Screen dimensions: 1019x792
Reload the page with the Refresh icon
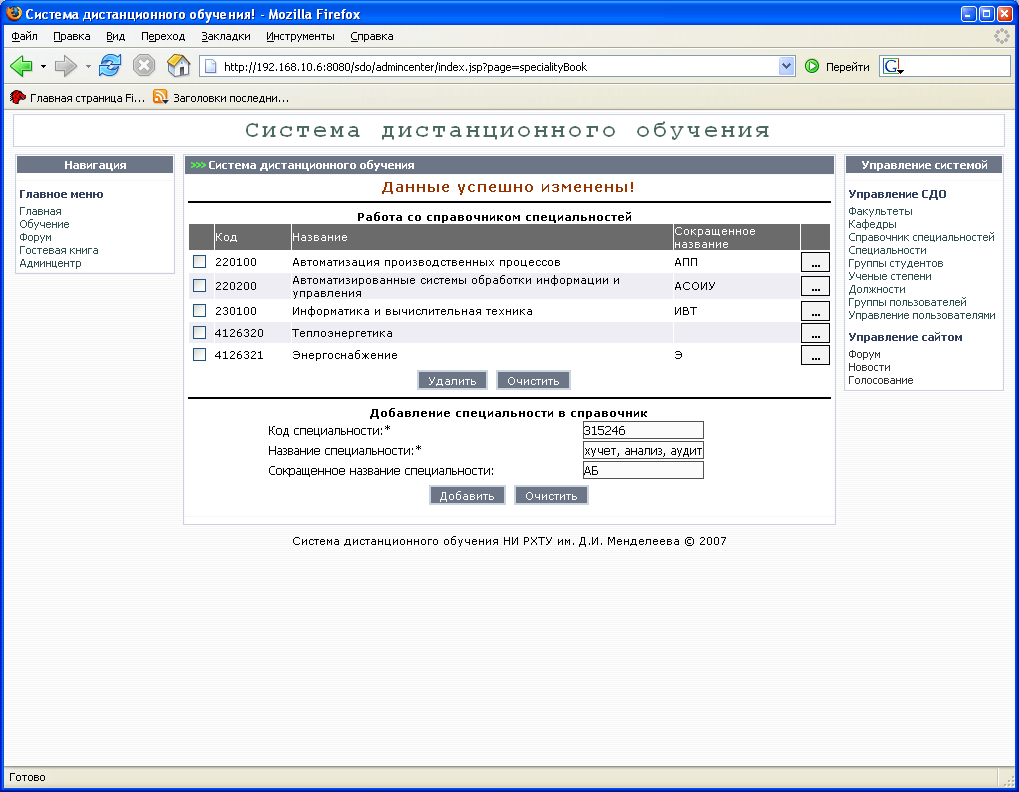tap(110, 66)
